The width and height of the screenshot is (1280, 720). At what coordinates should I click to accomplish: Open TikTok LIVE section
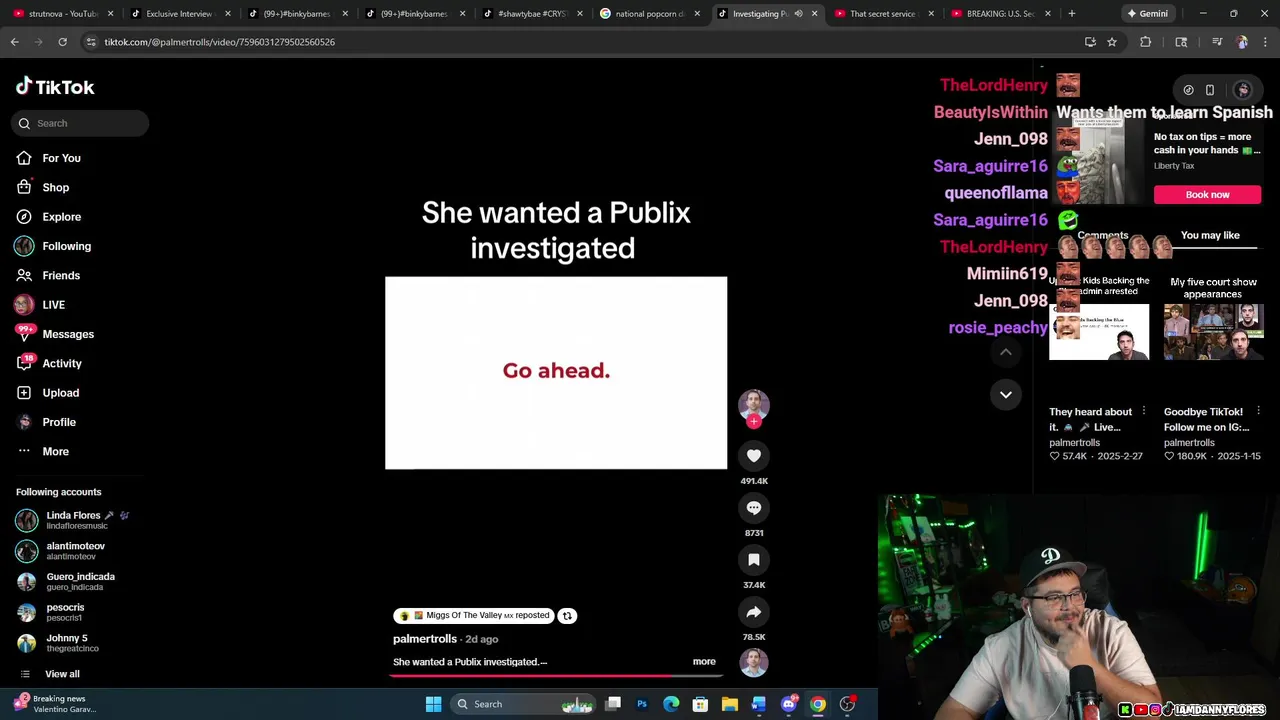click(53, 305)
